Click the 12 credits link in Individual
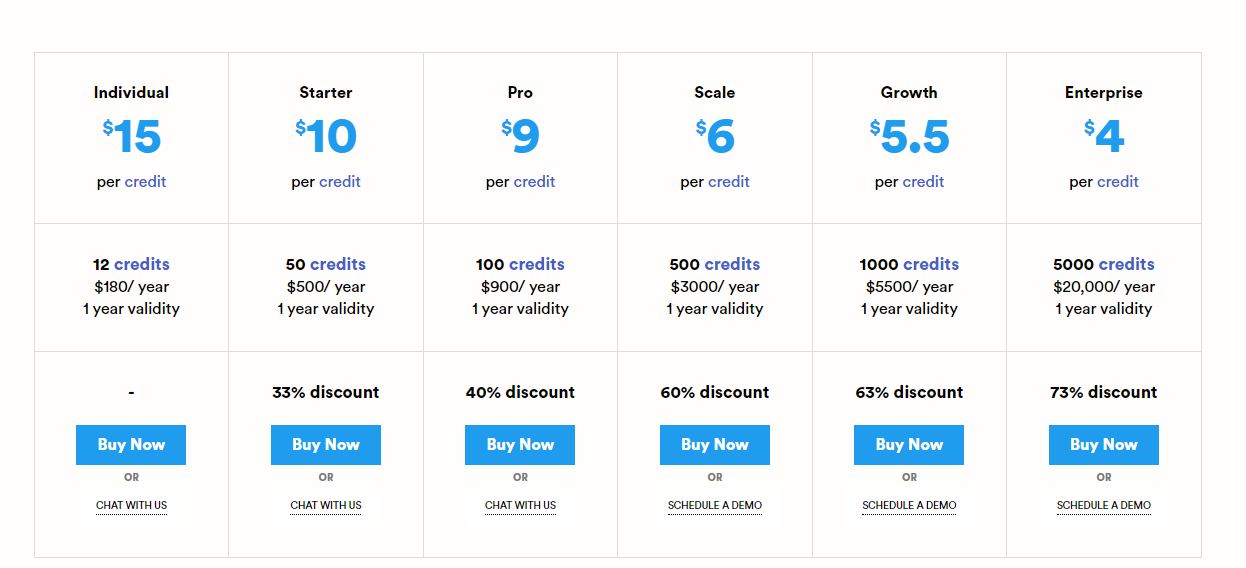Viewport: 1246px width, 568px height. (x=141, y=264)
